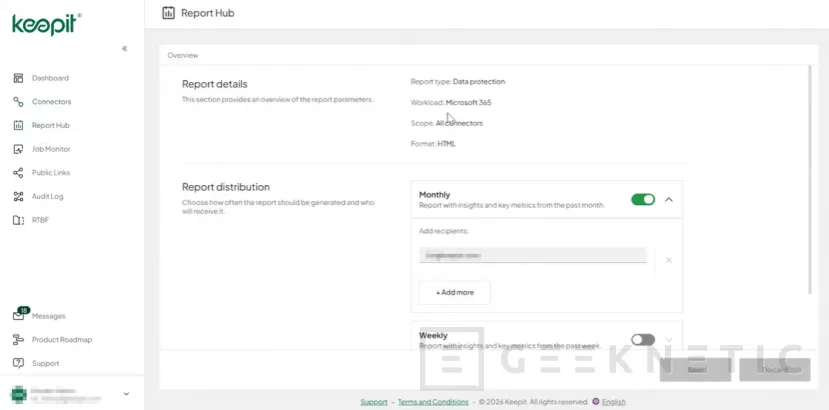829x410 pixels.
Task: Open Public Links in the sidebar
Action: pyautogui.click(x=51, y=173)
